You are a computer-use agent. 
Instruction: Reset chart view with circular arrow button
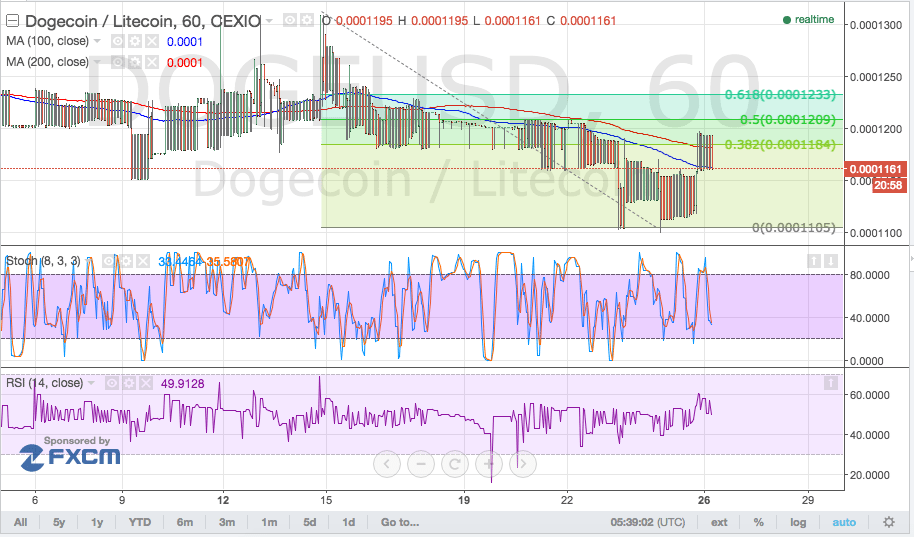455,464
